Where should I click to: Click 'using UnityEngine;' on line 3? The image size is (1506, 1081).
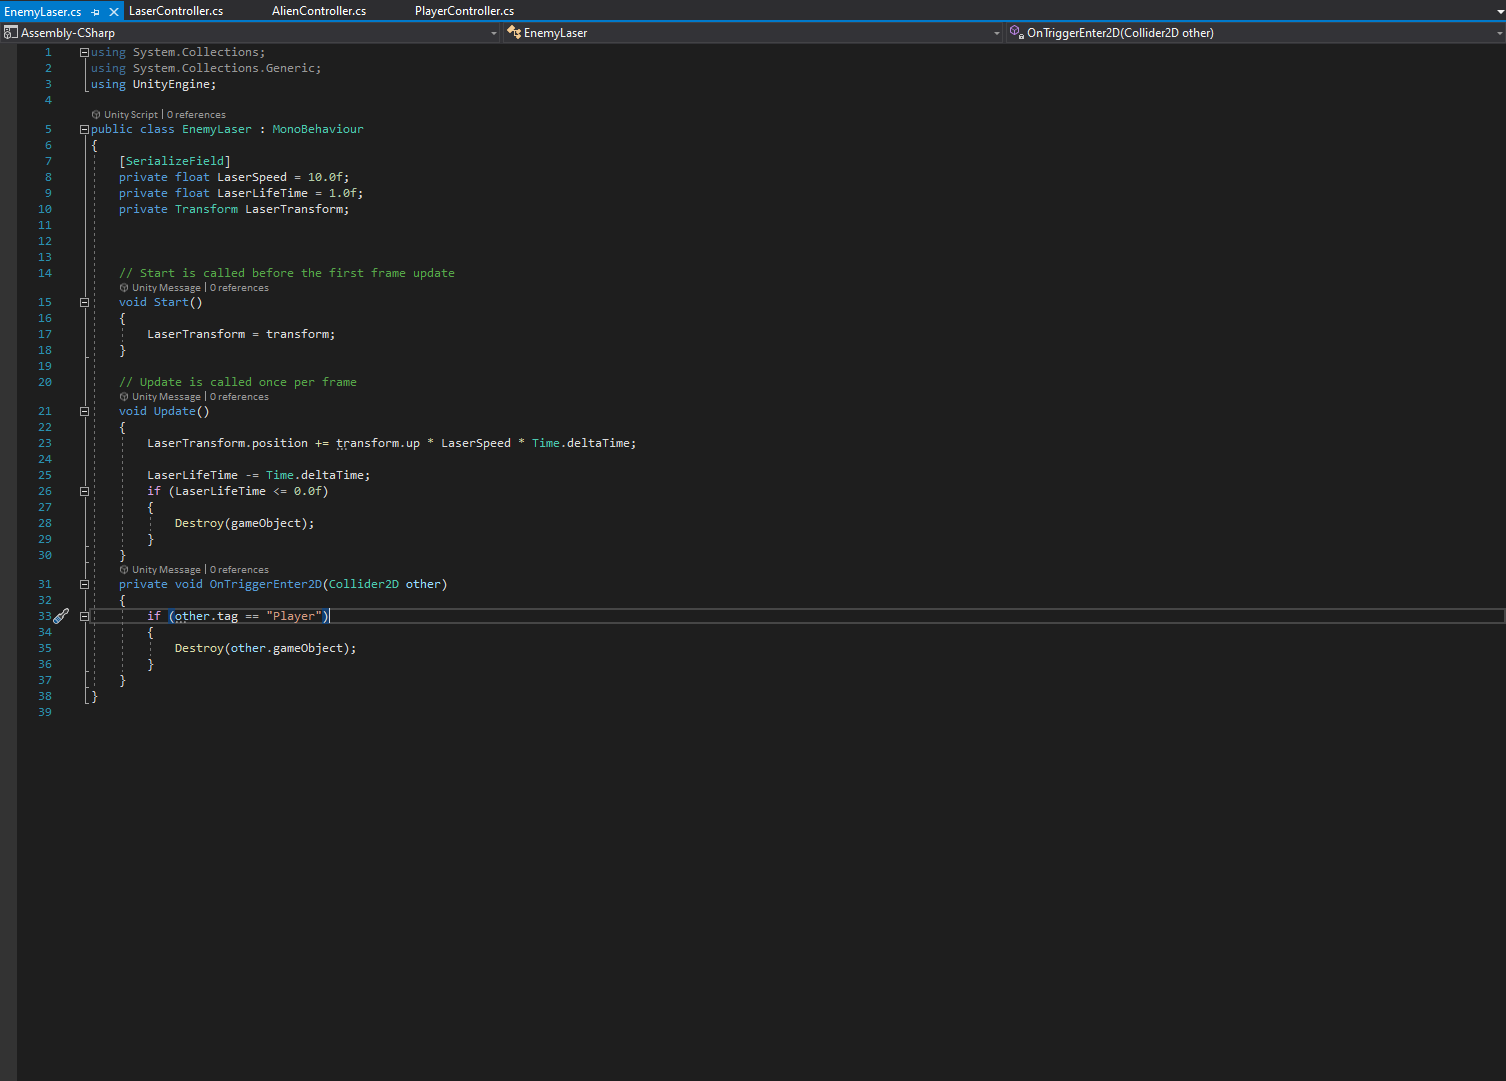pos(153,84)
